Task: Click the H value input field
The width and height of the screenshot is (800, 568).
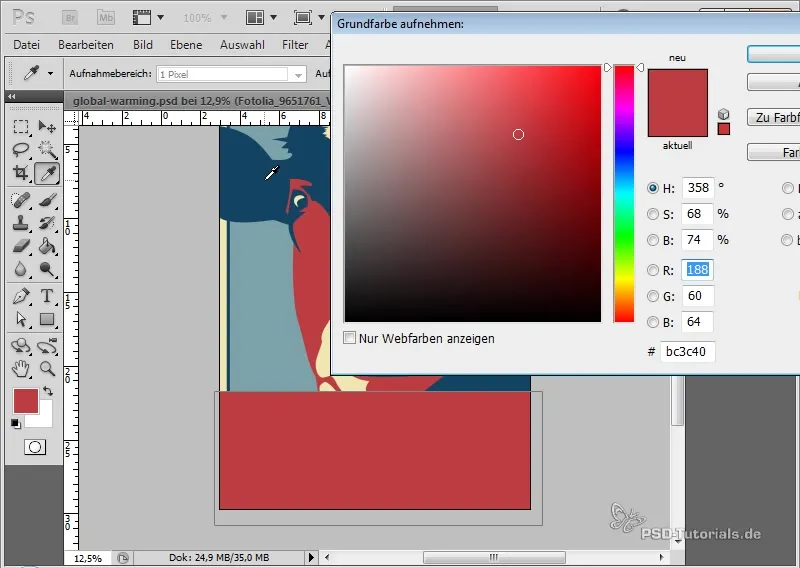Action: (697, 188)
